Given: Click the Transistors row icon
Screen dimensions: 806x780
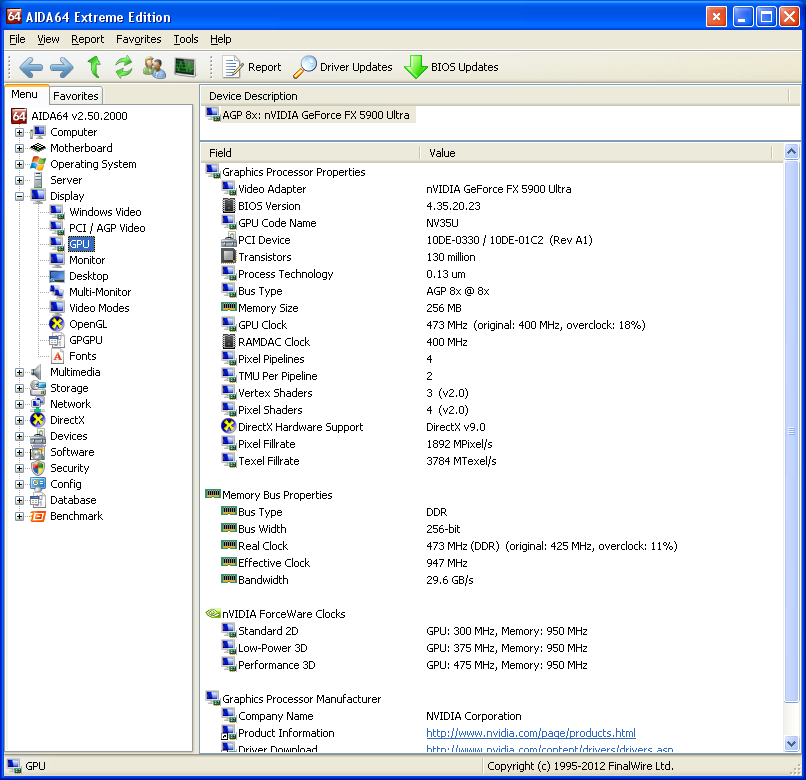Looking at the screenshot, I should (229, 256).
